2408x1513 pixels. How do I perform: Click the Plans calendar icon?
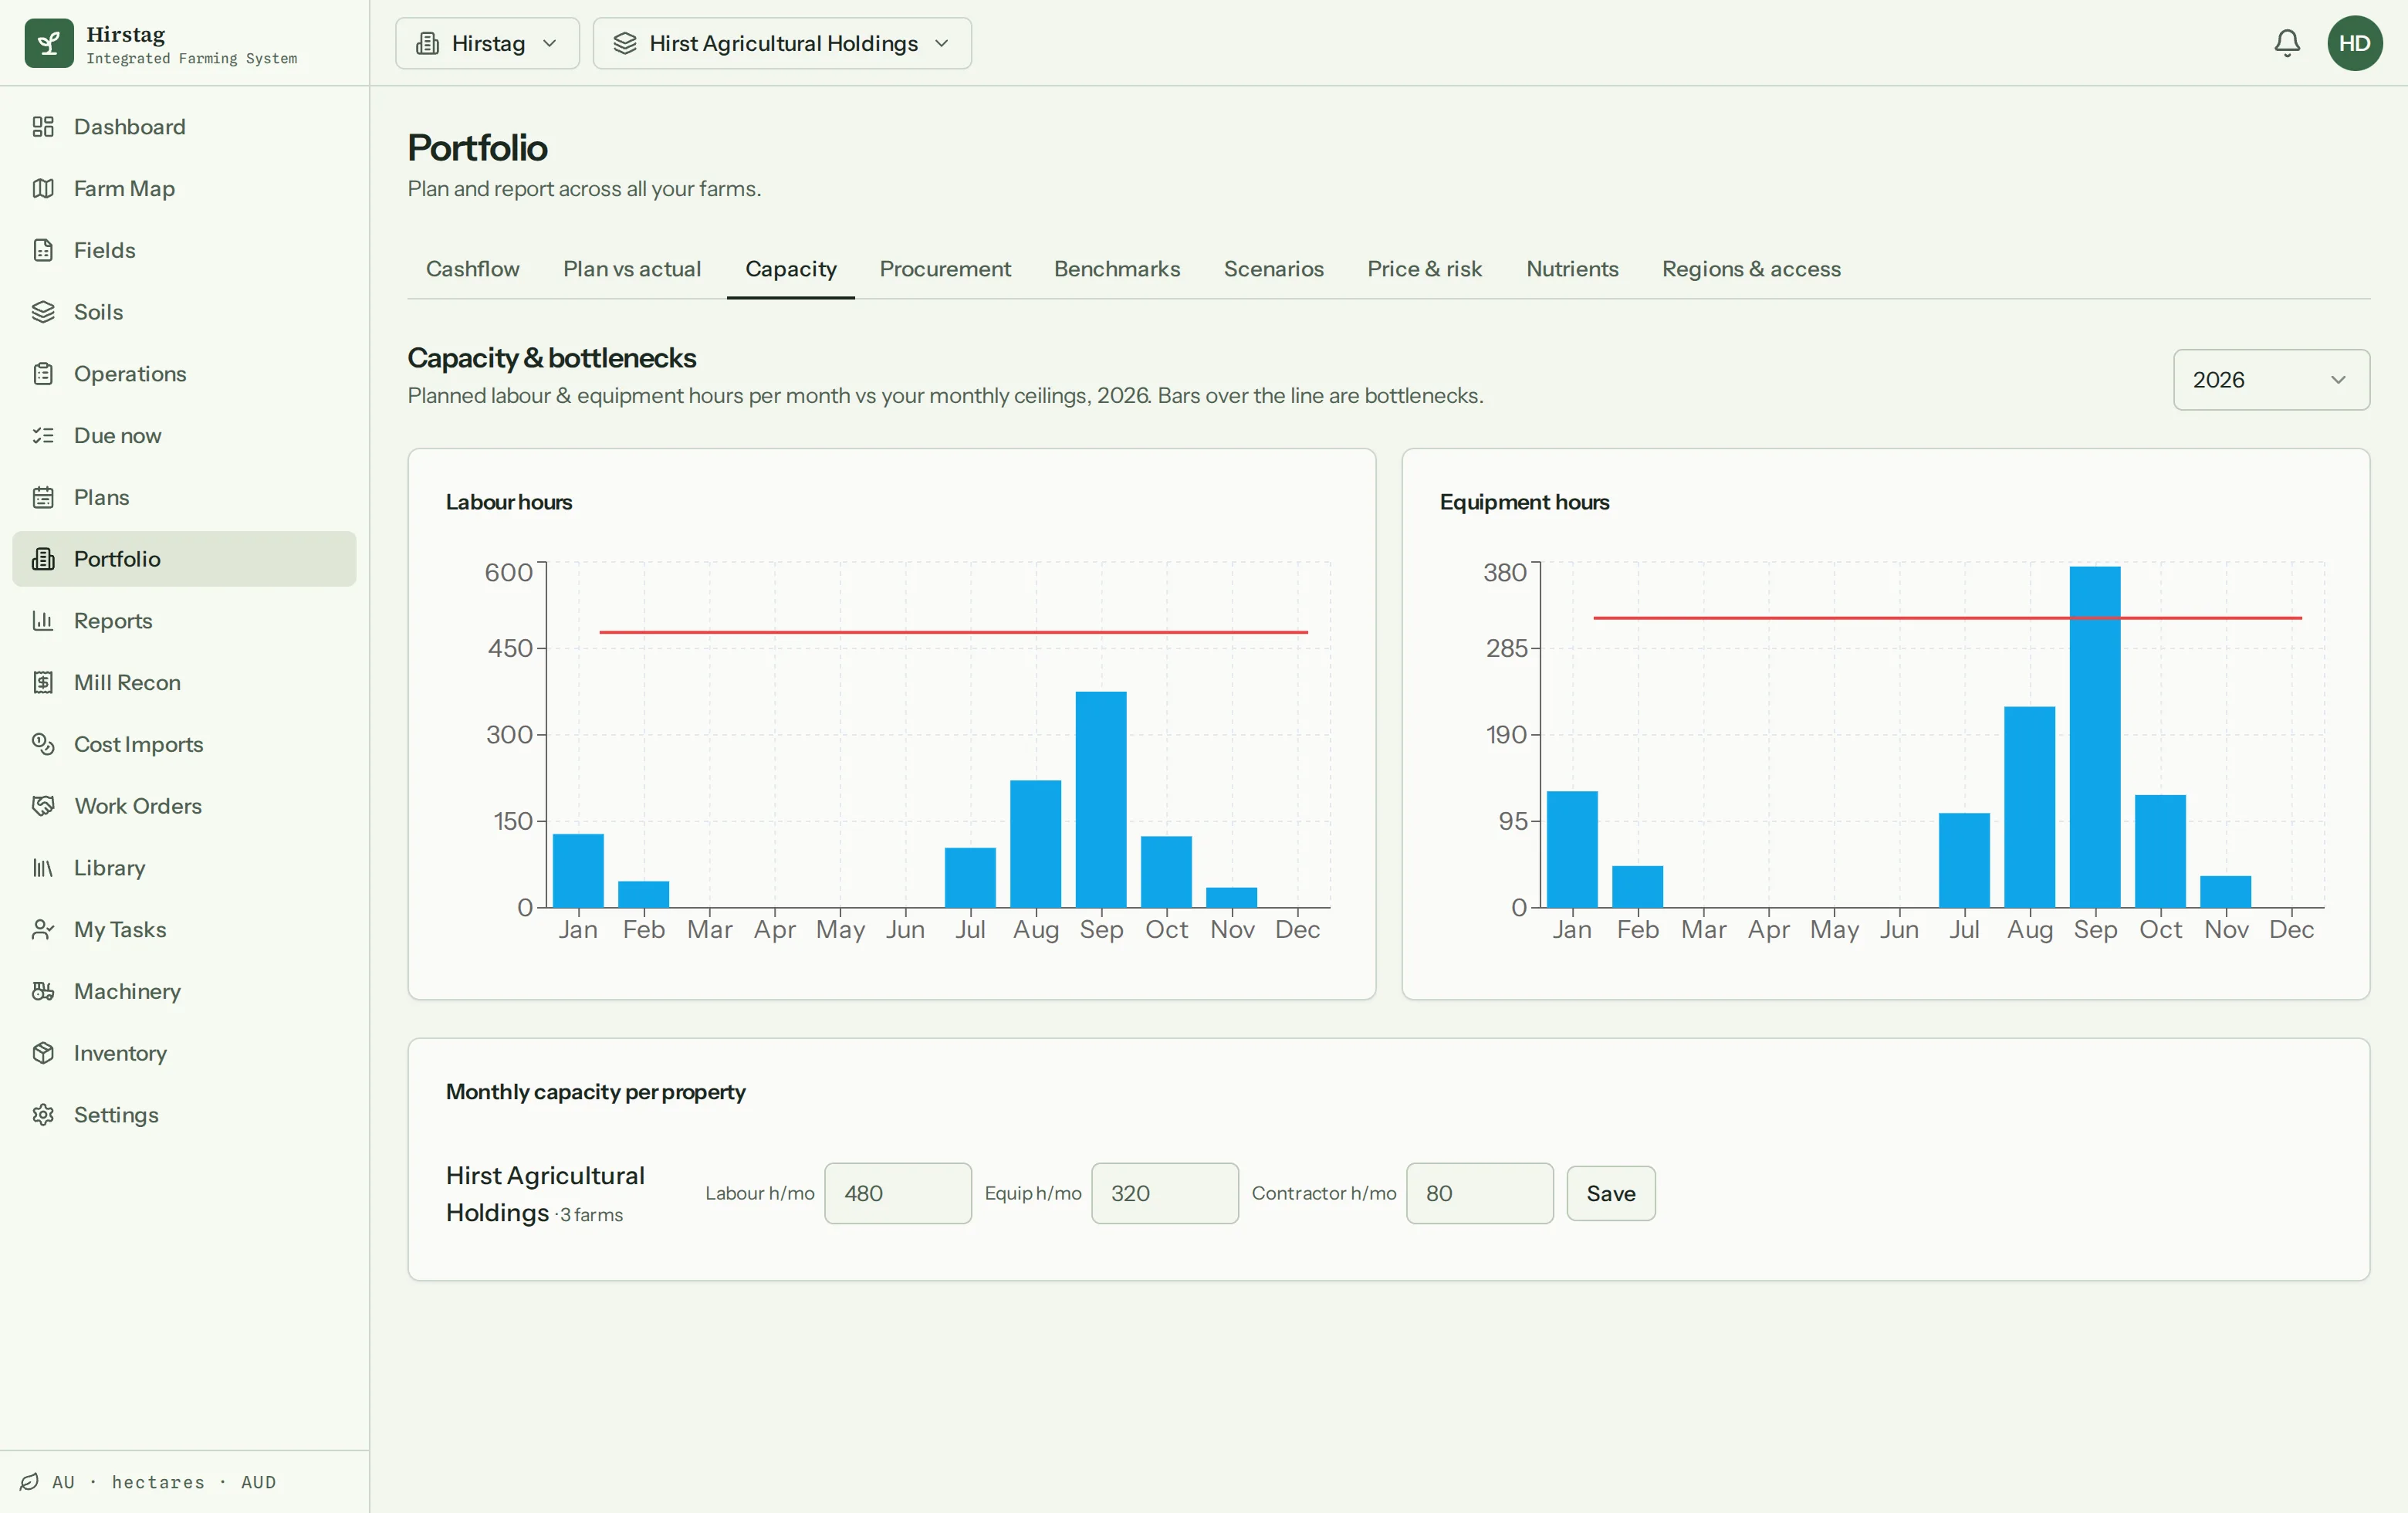[43, 497]
